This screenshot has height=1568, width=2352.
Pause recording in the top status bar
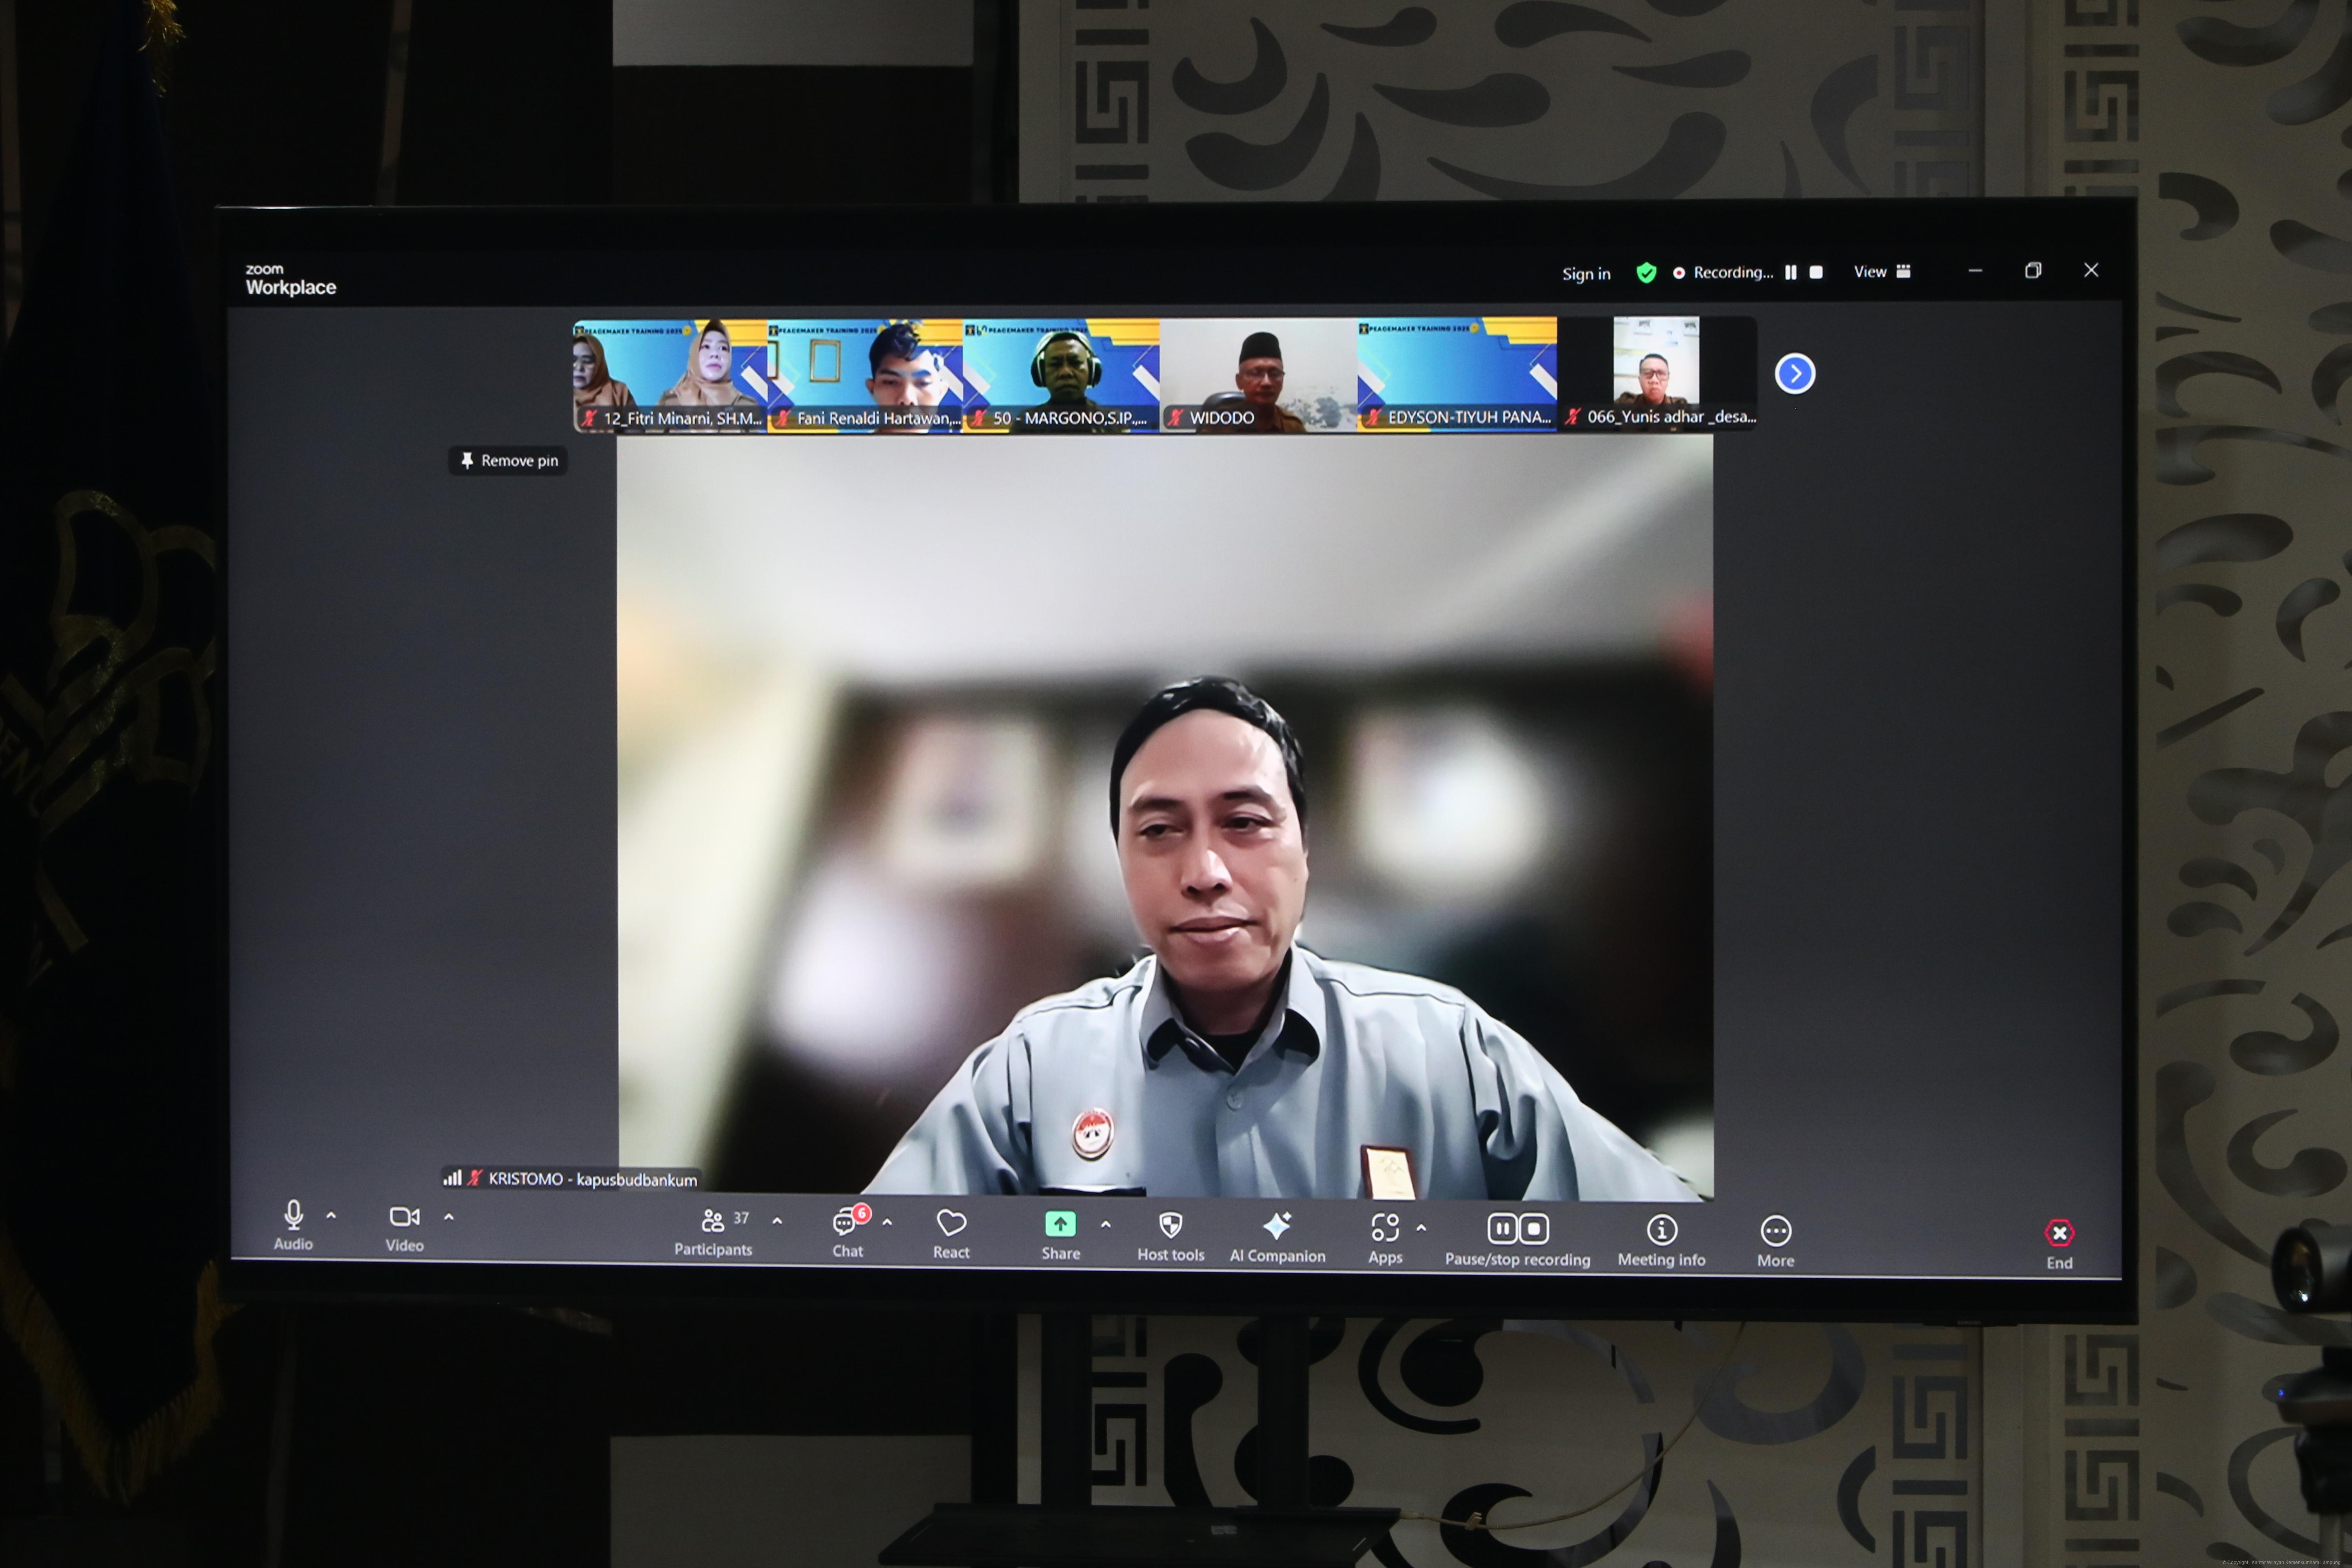coord(1791,272)
